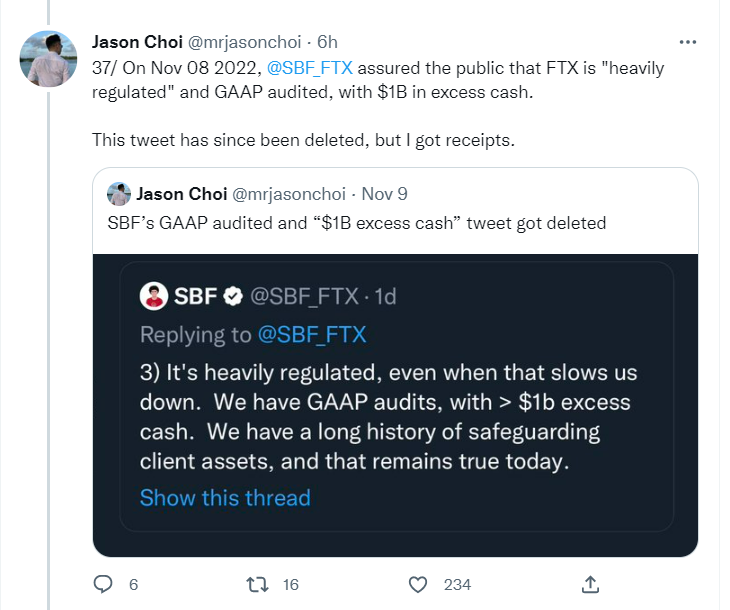Click Jason Choi name in quoted tweet
This screenshot has height=610, width=730.
pyautogui.click(x=180, y=193)
